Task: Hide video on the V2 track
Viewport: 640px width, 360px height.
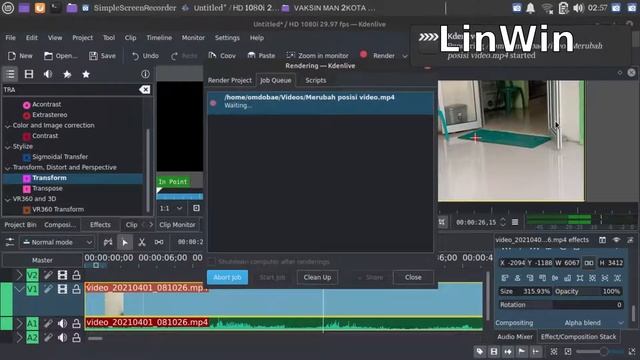Action: point(62,275)
